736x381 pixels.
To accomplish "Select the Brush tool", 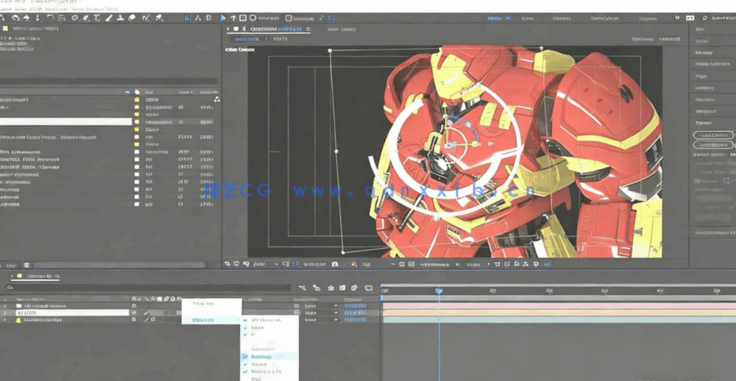I will point(108,18).
